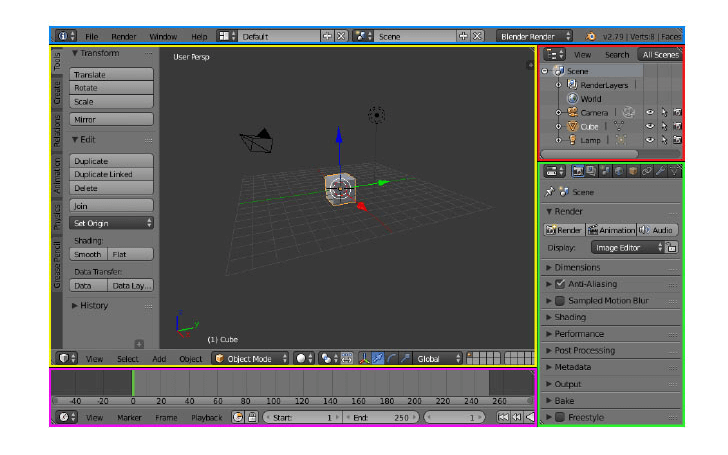Switch to the Create sidebar tab
This screenshot has height=455, width=728.
[x=57, y=93]
